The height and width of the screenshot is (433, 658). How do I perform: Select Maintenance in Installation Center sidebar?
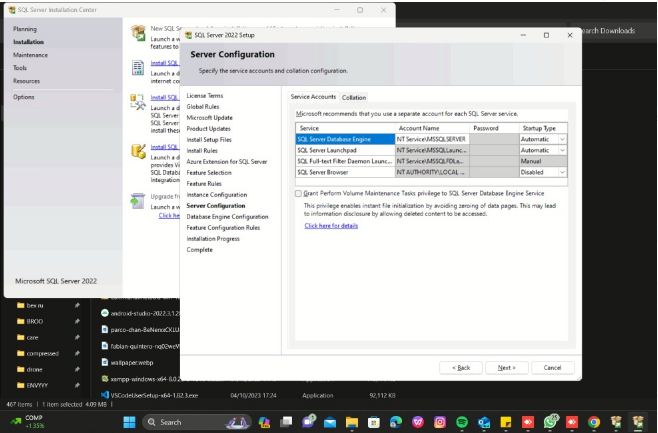click(x=30, y=55)
